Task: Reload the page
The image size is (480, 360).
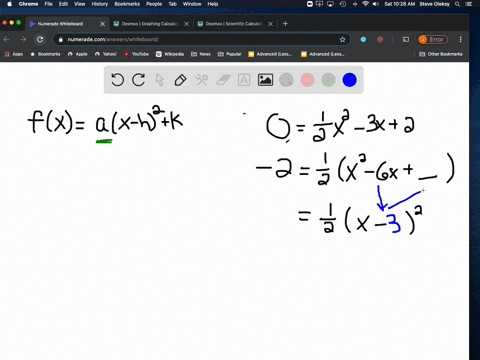Action: pyautogui.click(x=40, y=39)
